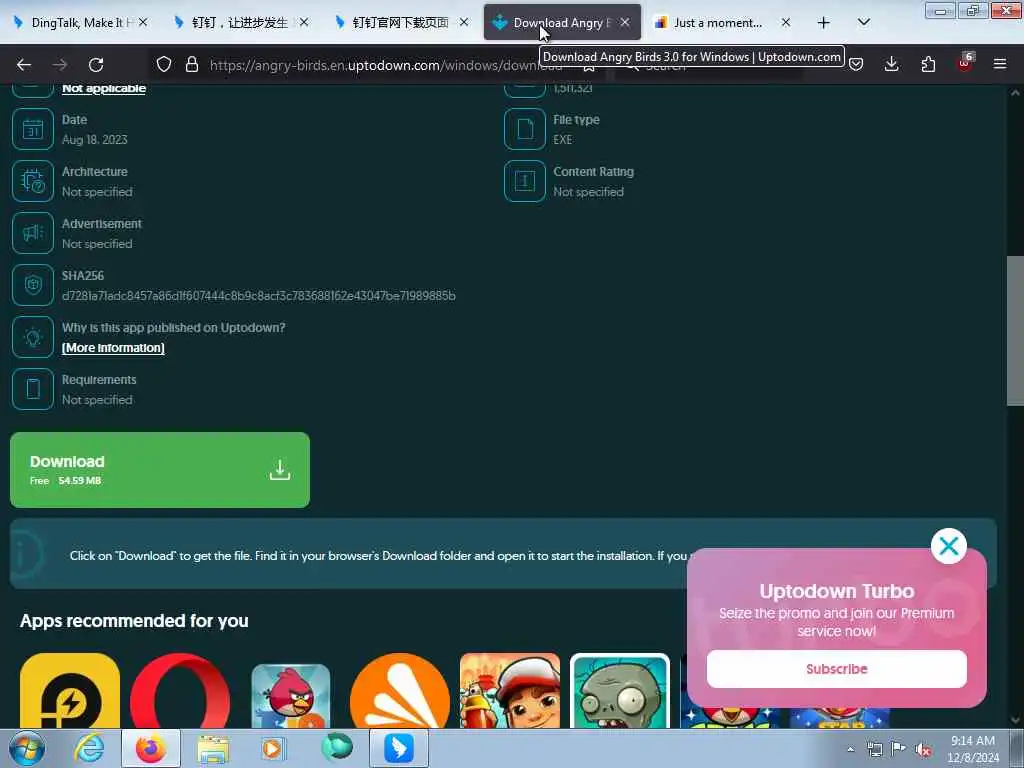Screen dimensions: 1024x768
Task: Open the yellow LDPlayer app thumbnail
Action: tap(70, 691)
